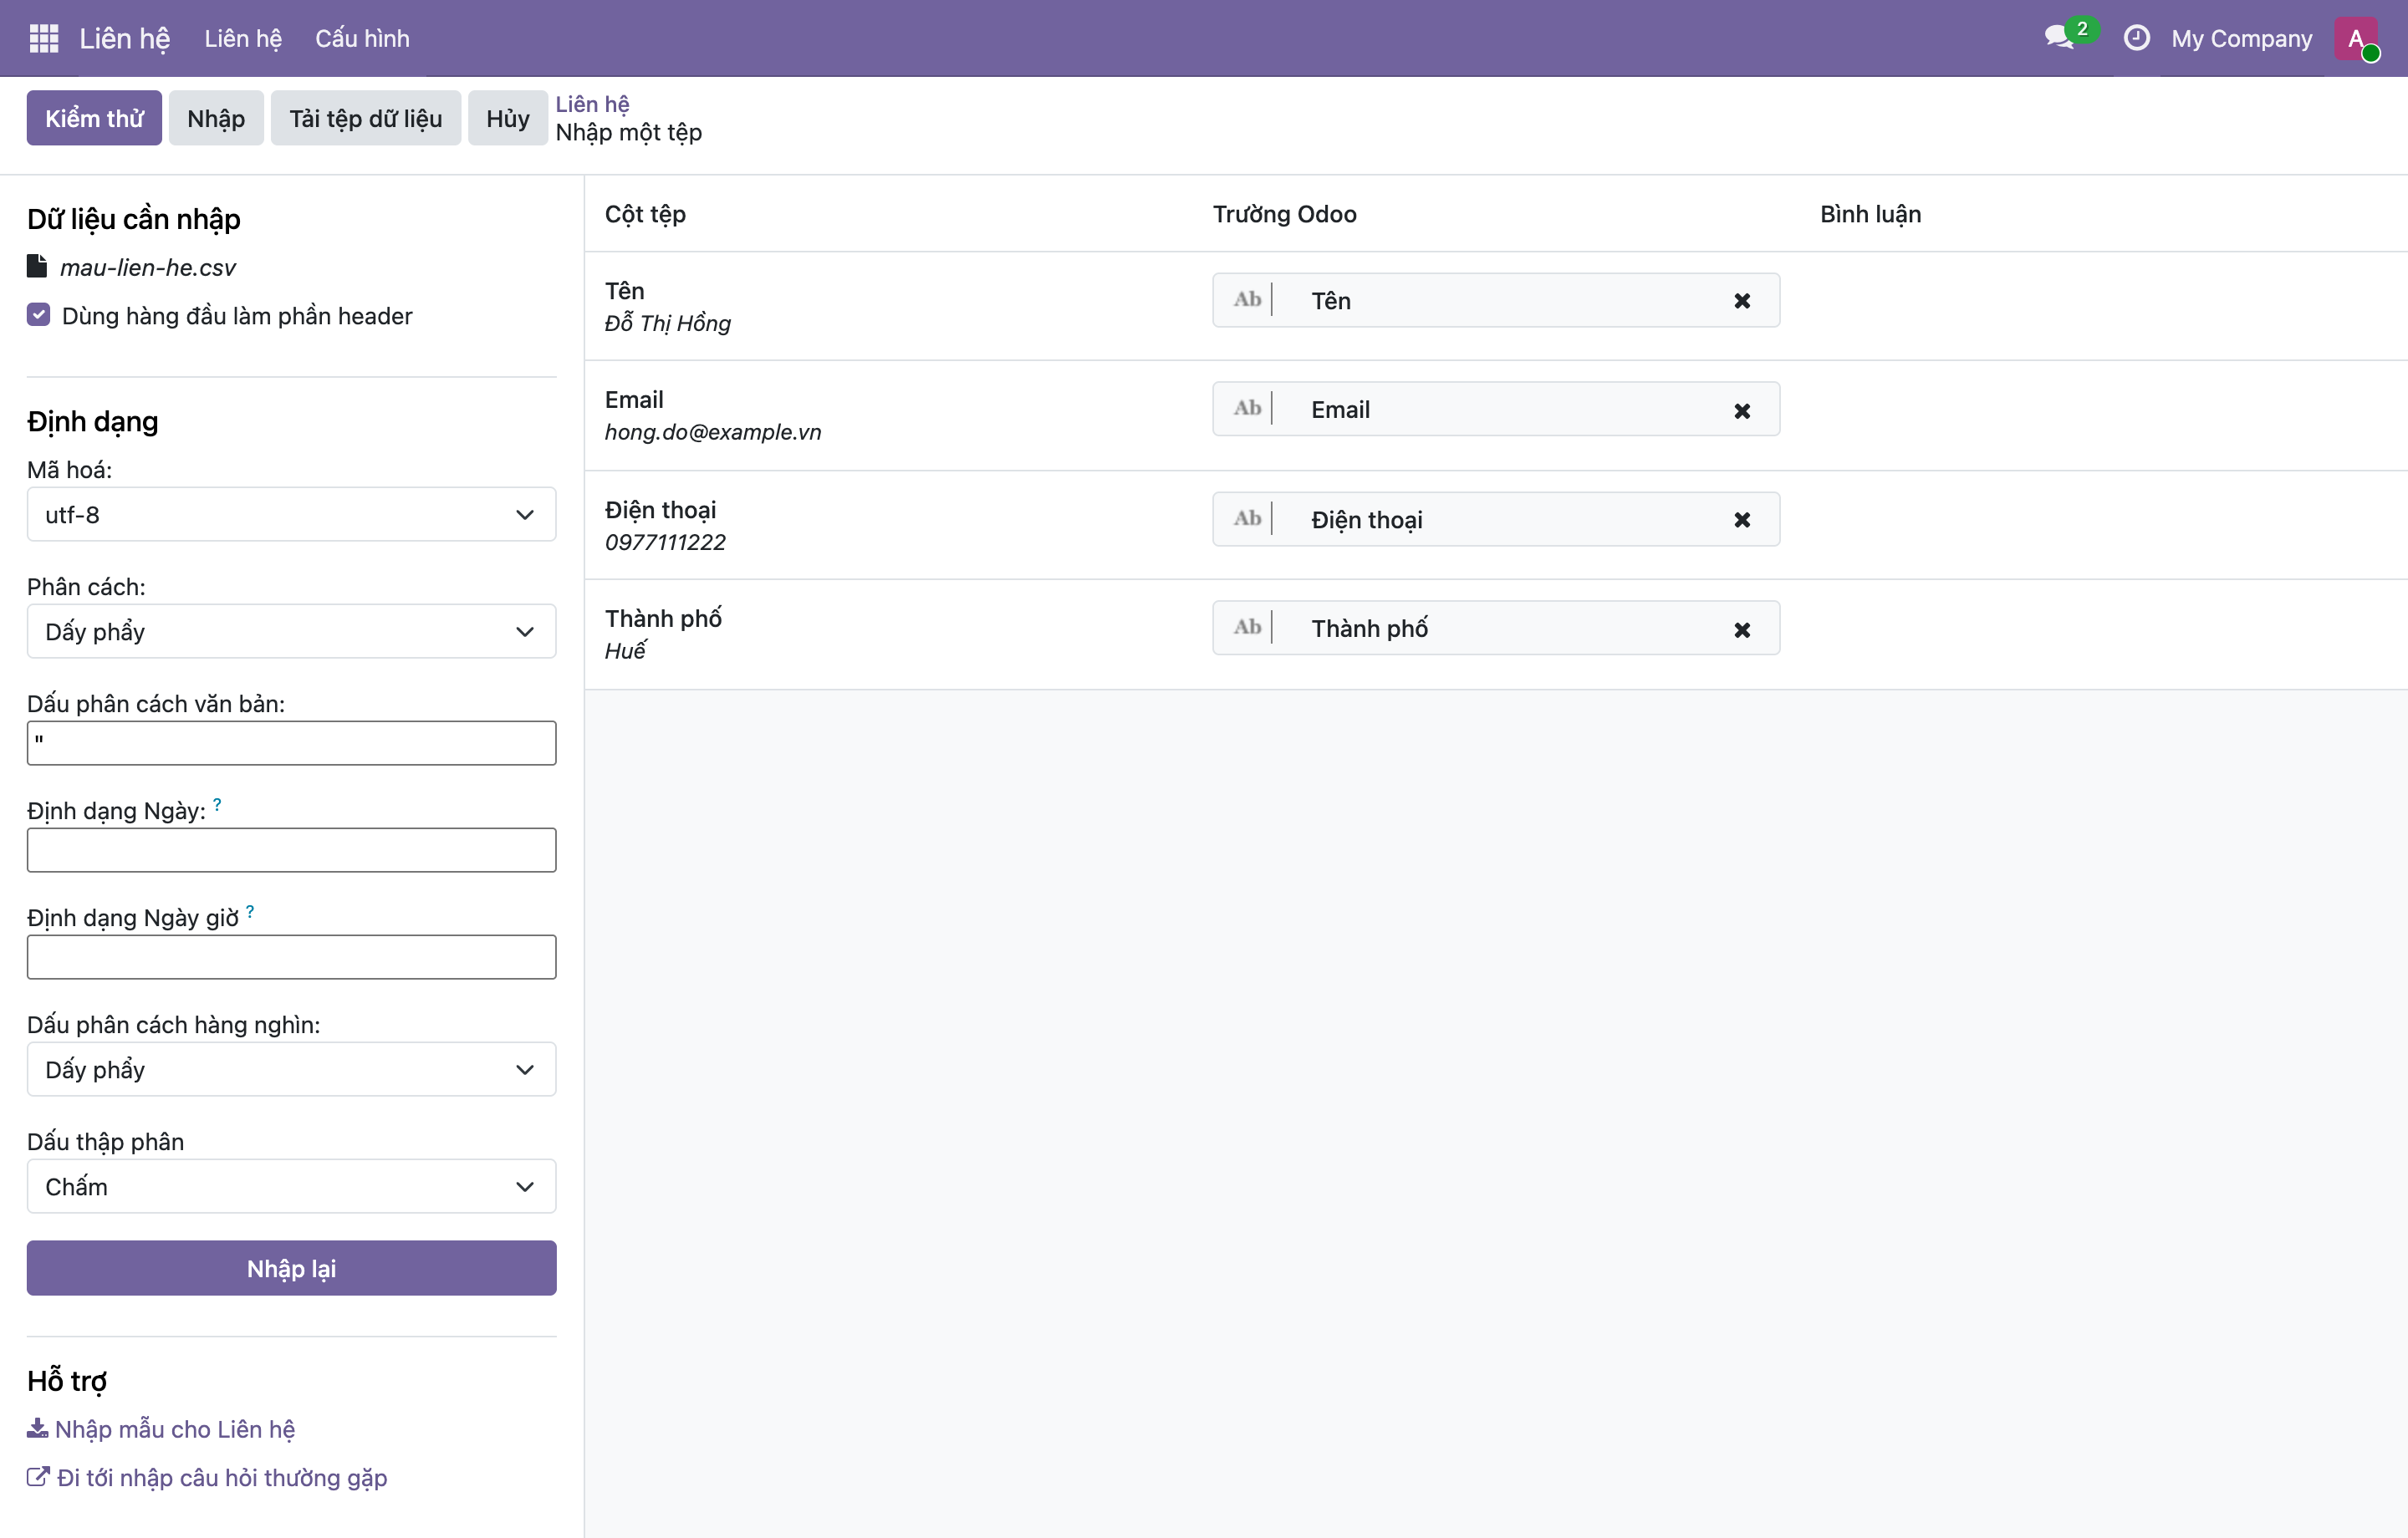Viewport: 2408px width, 1538px height.
Task: Open the Điện thoại Odoo field selector
Action: coord(1495,520)
